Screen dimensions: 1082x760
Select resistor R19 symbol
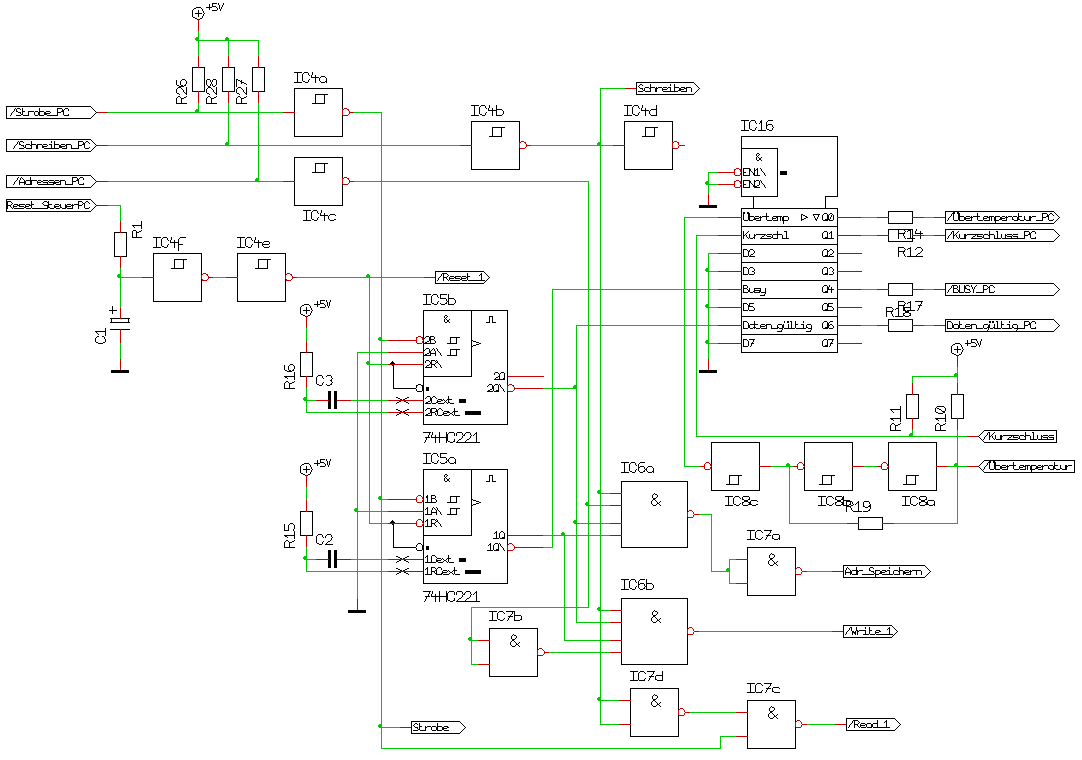point(870,522)
